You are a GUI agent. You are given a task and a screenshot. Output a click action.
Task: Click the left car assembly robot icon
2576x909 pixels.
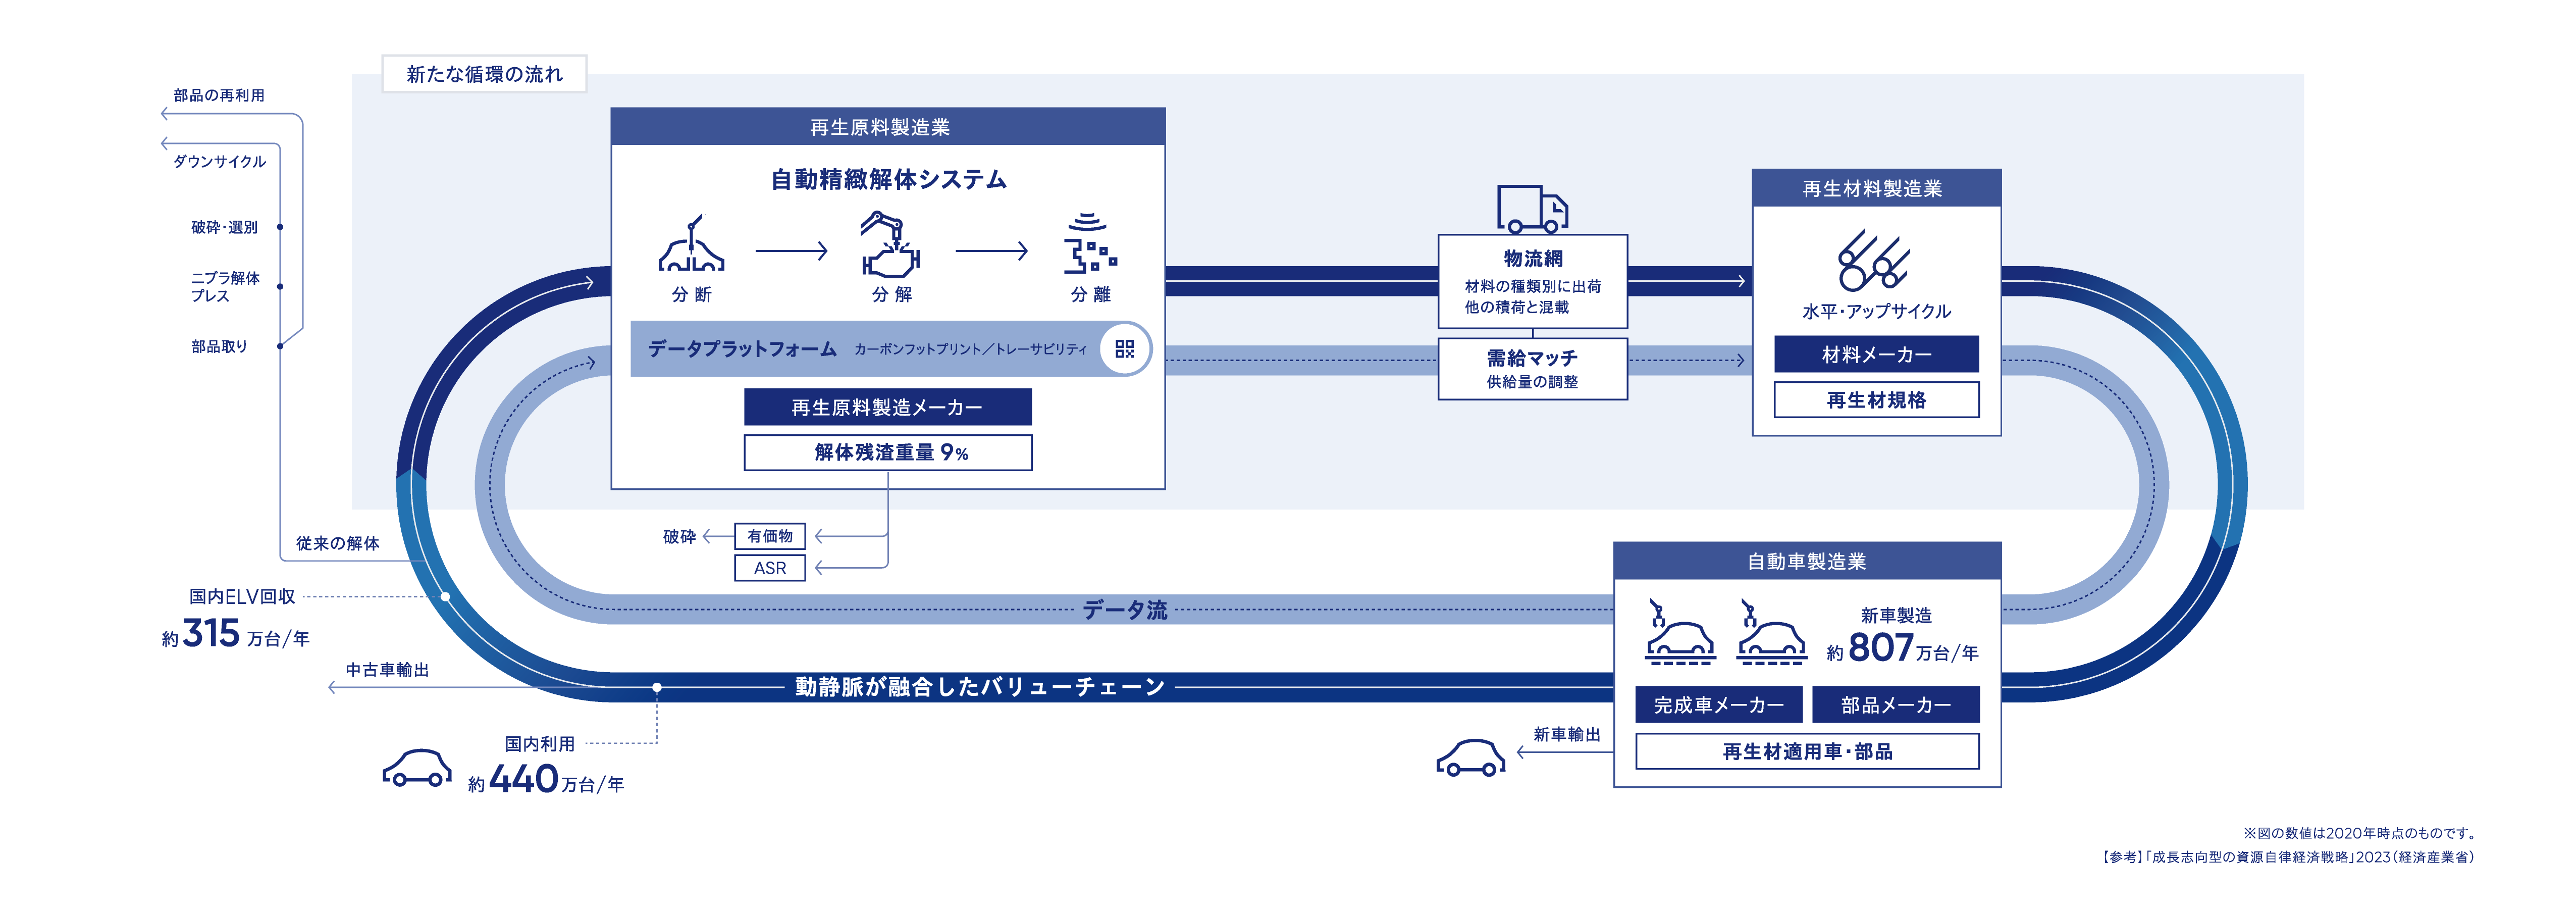[1680, 632]
